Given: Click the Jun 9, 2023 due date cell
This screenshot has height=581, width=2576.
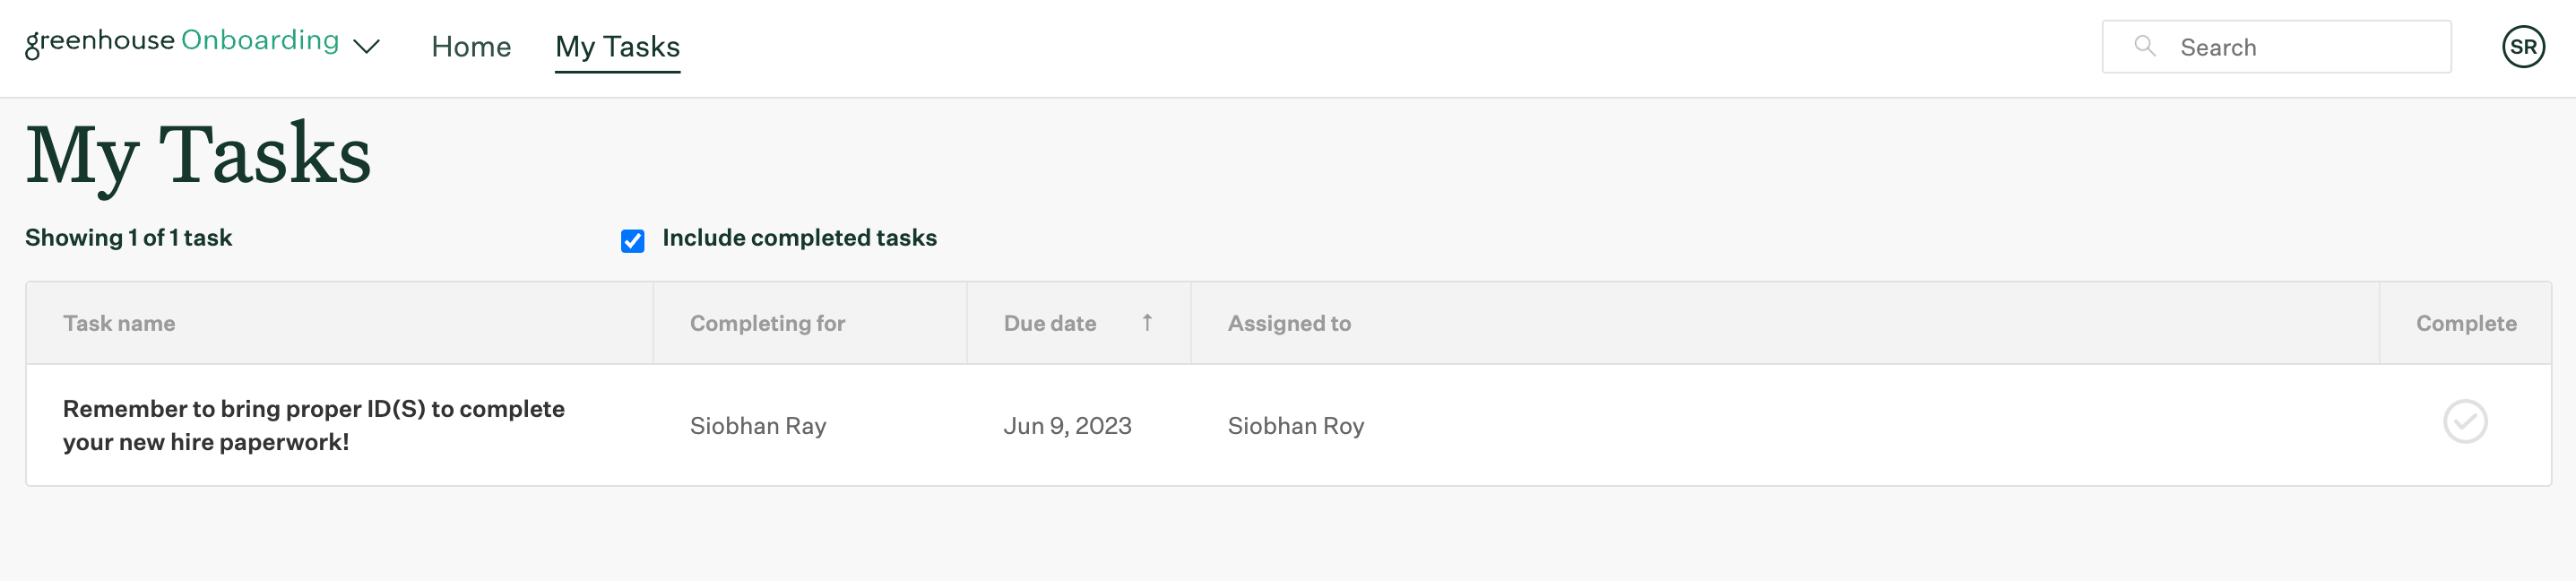Looking at the screenshot, I should pos(1067,426).
